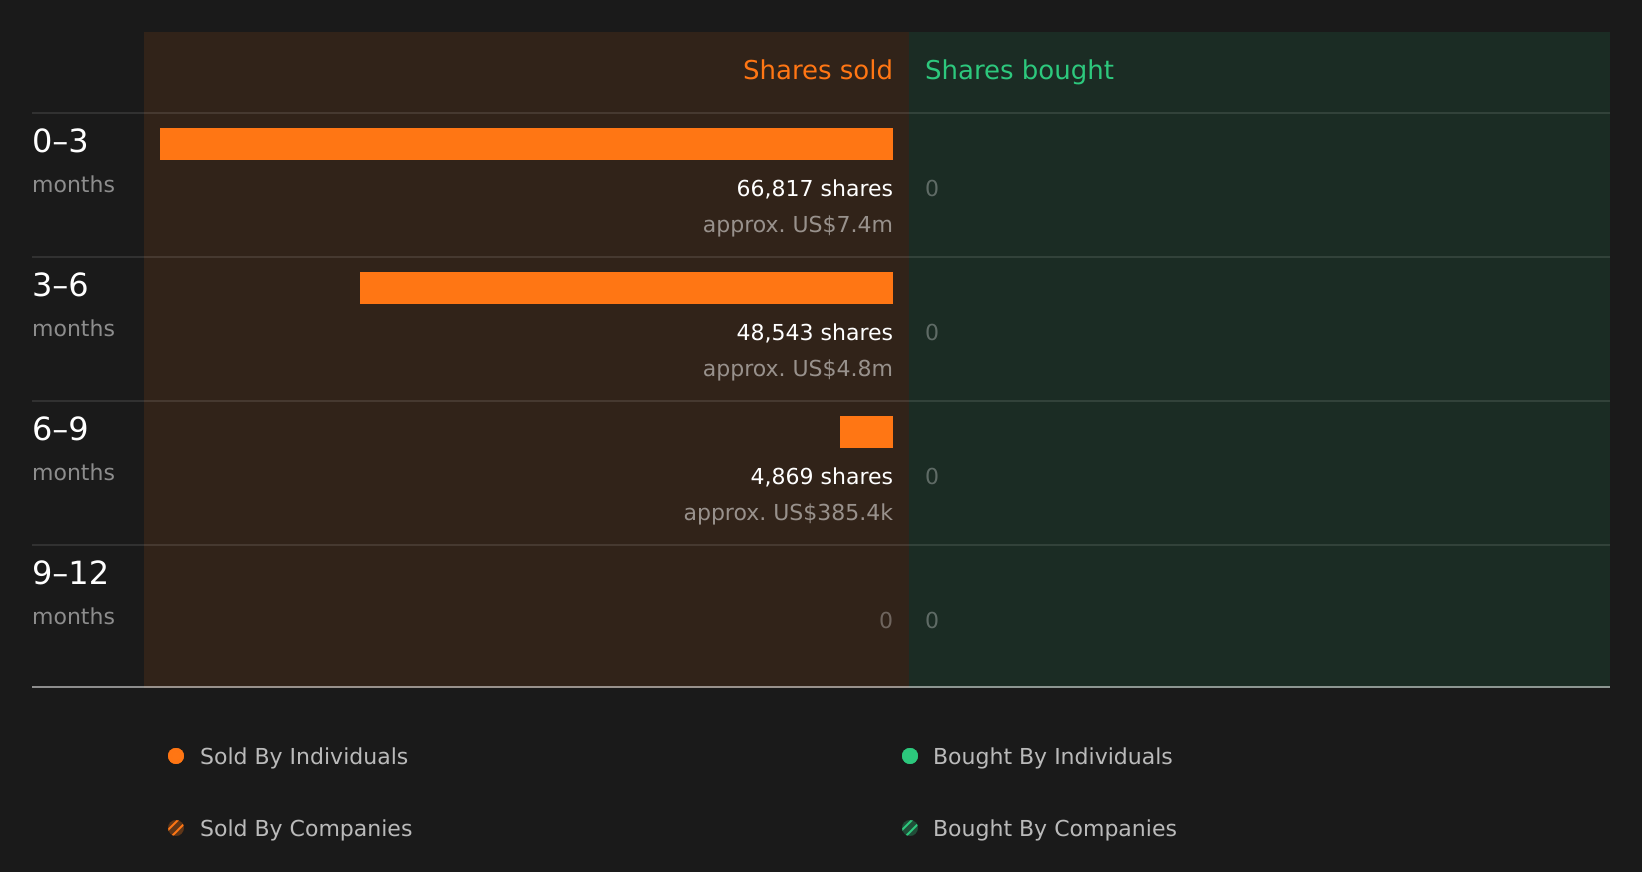Select the Bought By Individuals legend label
The height and width of the screenshot is (872, 1642).
[1053, 757]
